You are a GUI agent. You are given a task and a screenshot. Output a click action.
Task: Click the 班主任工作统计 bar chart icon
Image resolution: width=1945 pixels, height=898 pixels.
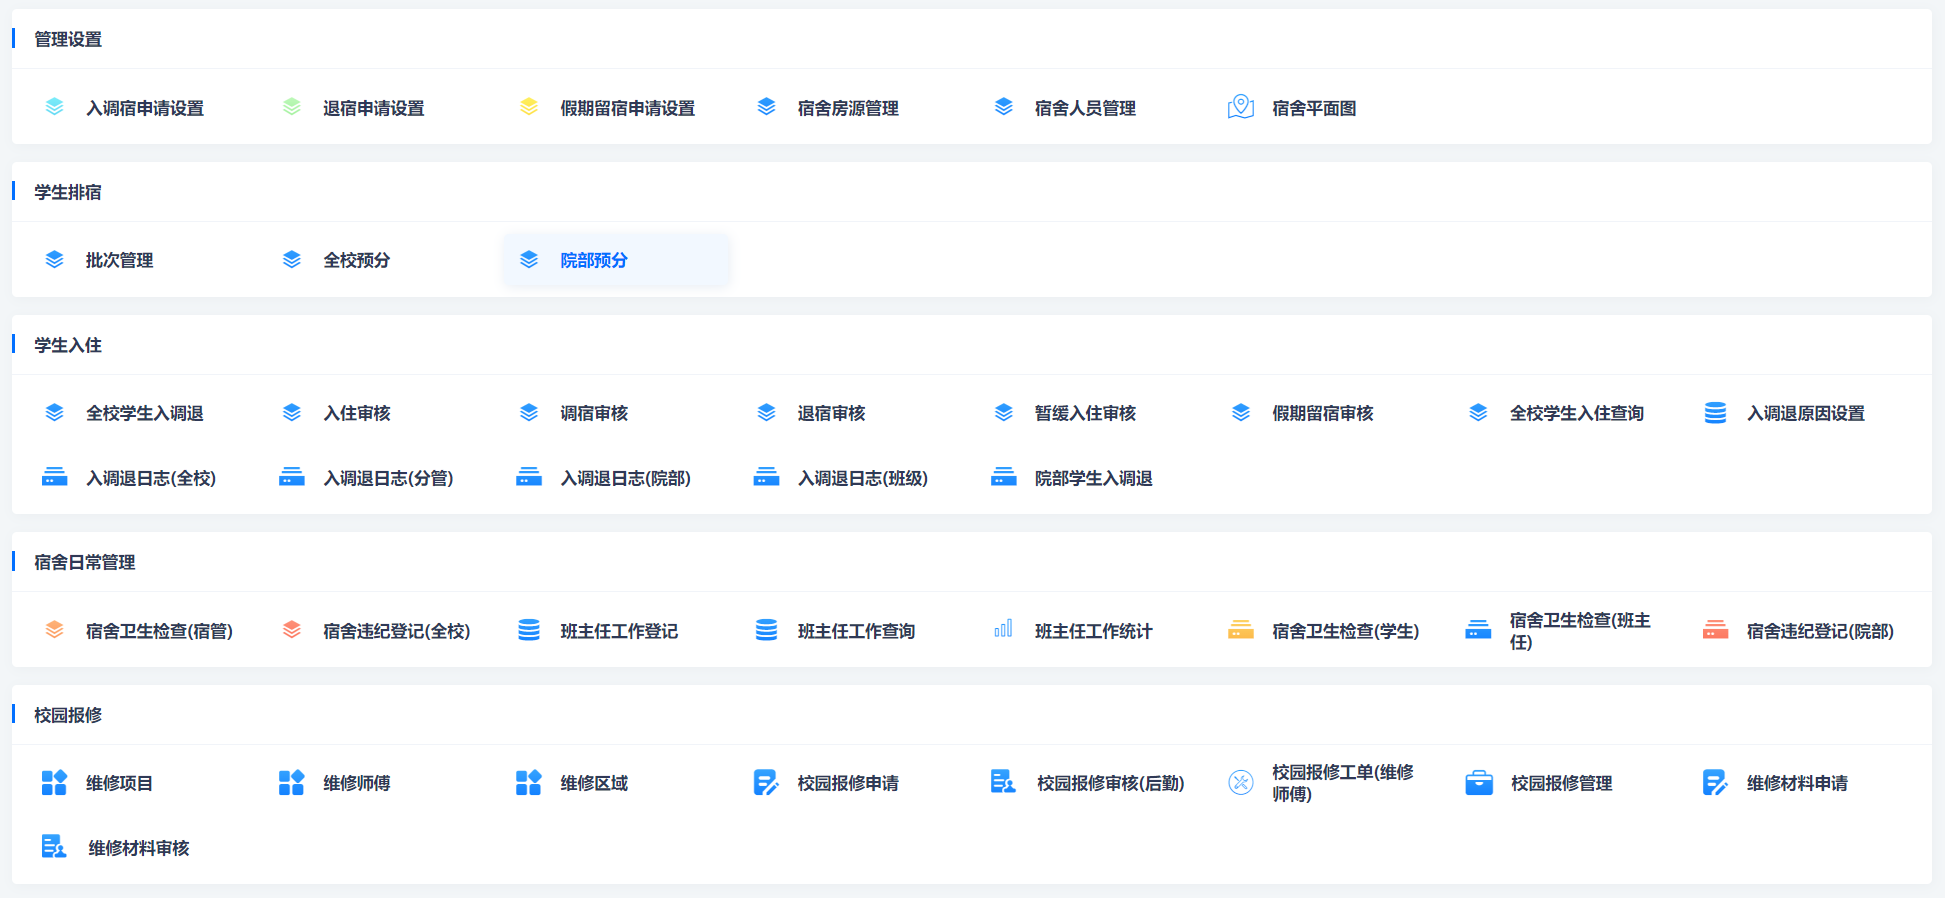[x=1003, y=630]
